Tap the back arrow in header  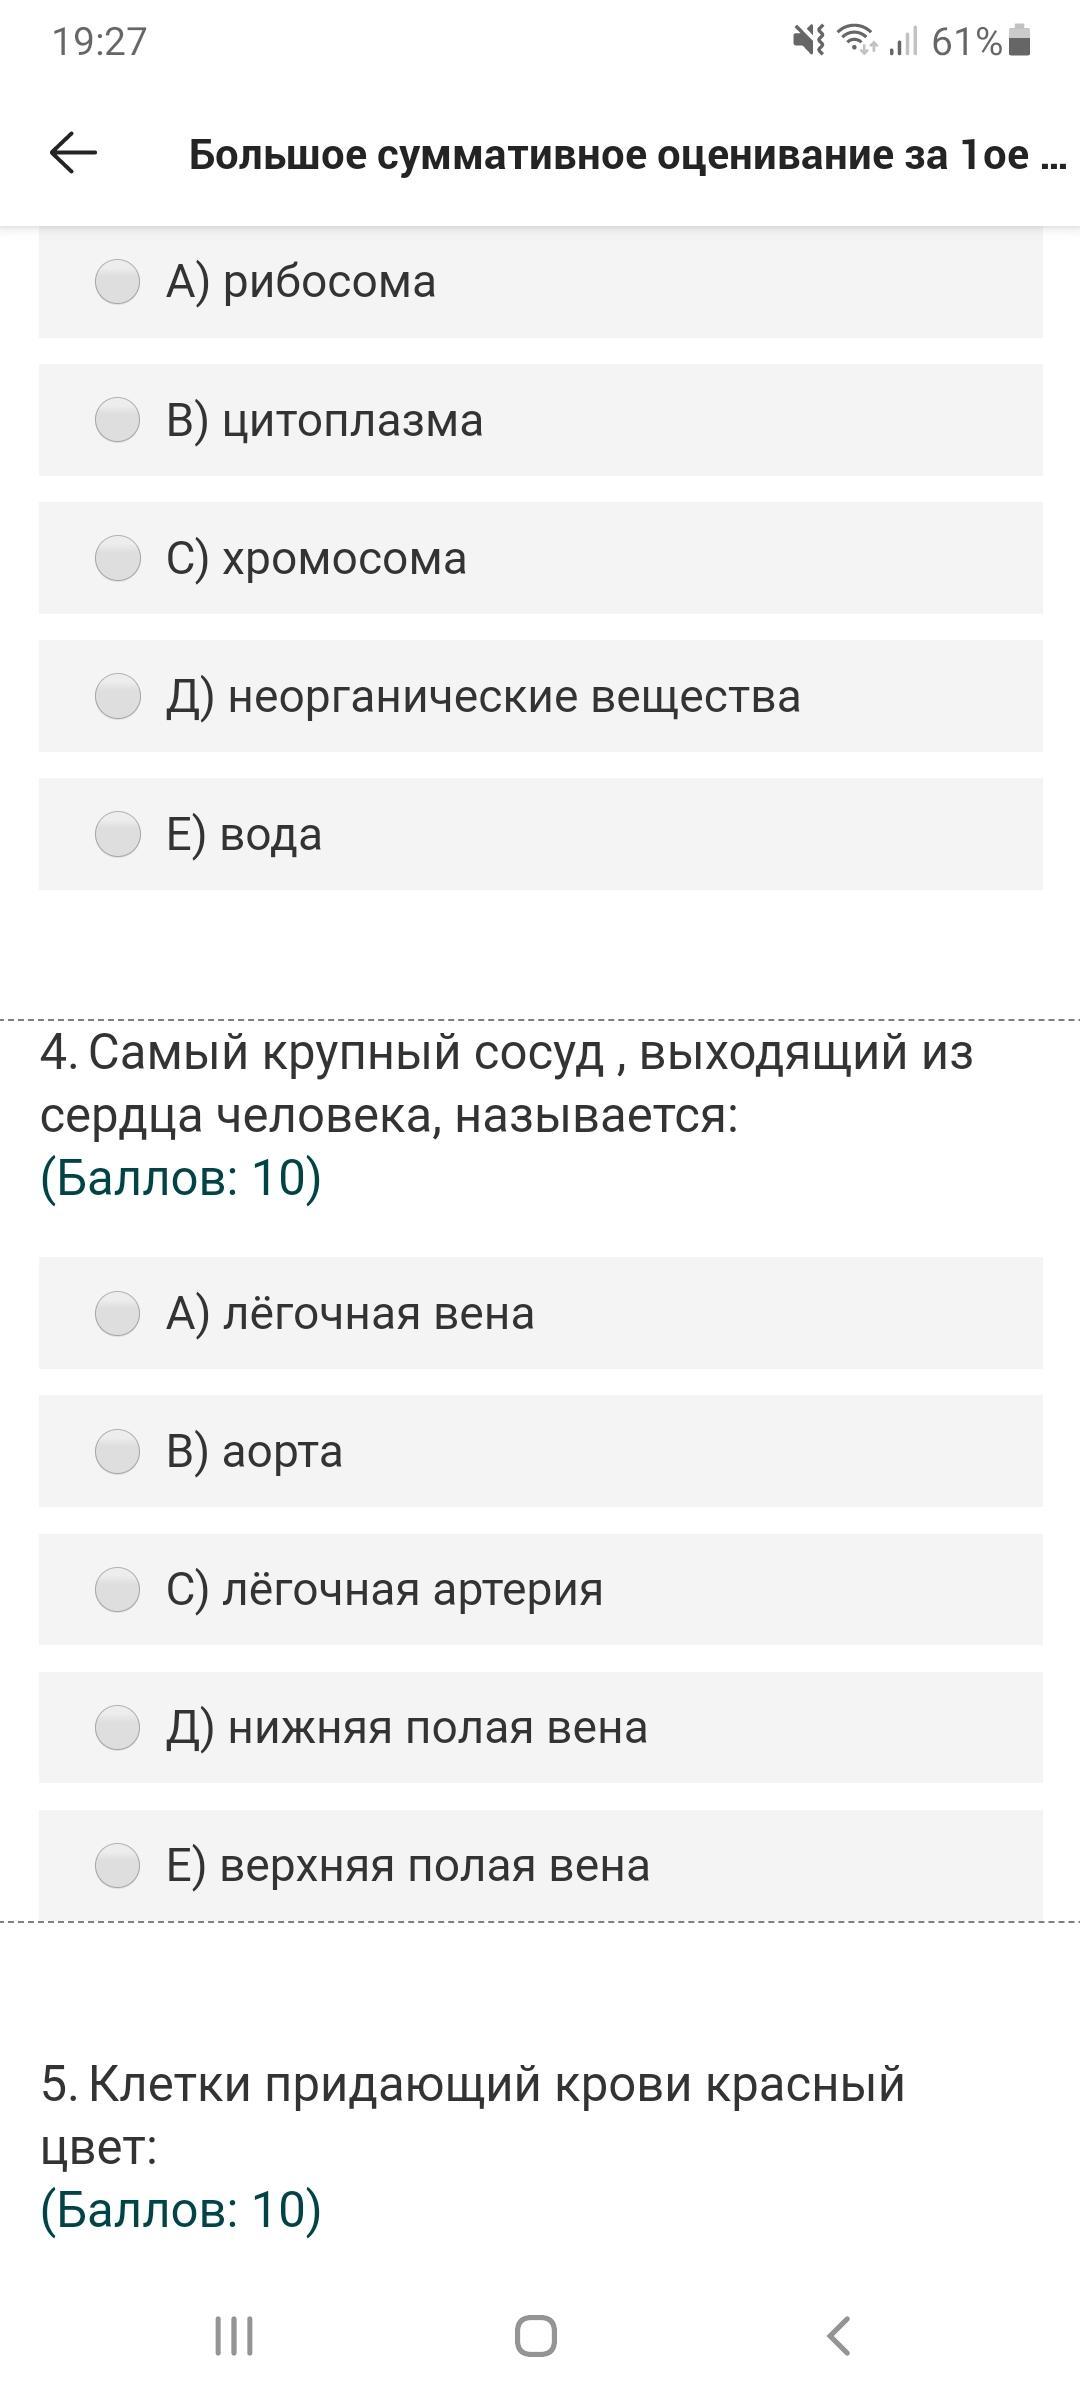click(73, 154)
